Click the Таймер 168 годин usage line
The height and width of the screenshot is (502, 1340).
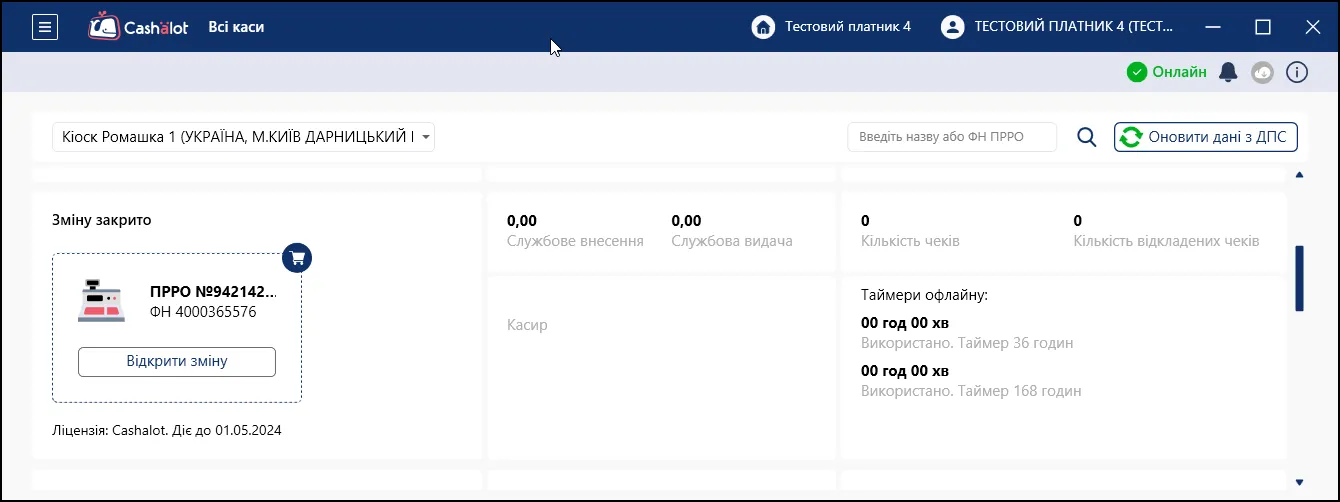[971, 391]
